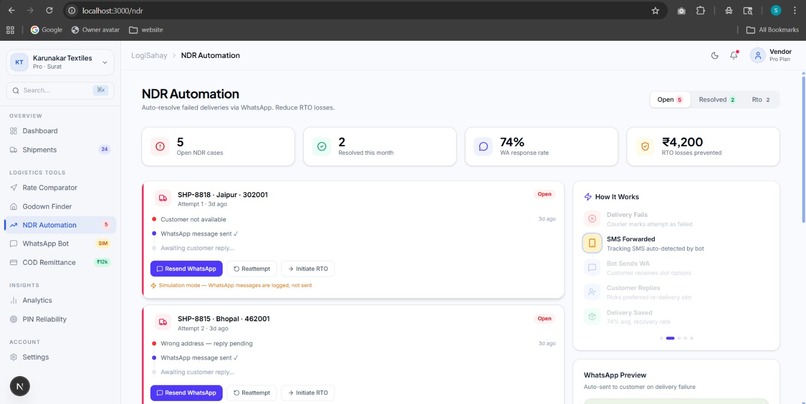Initiate RTO for SHP-8818
The width and height of the screenshot is (806, 404).
point(308,269)
